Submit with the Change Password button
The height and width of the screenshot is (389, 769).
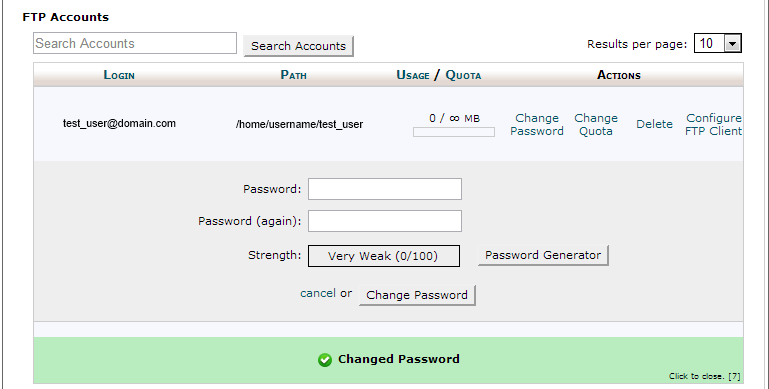[x=417, y=295]
